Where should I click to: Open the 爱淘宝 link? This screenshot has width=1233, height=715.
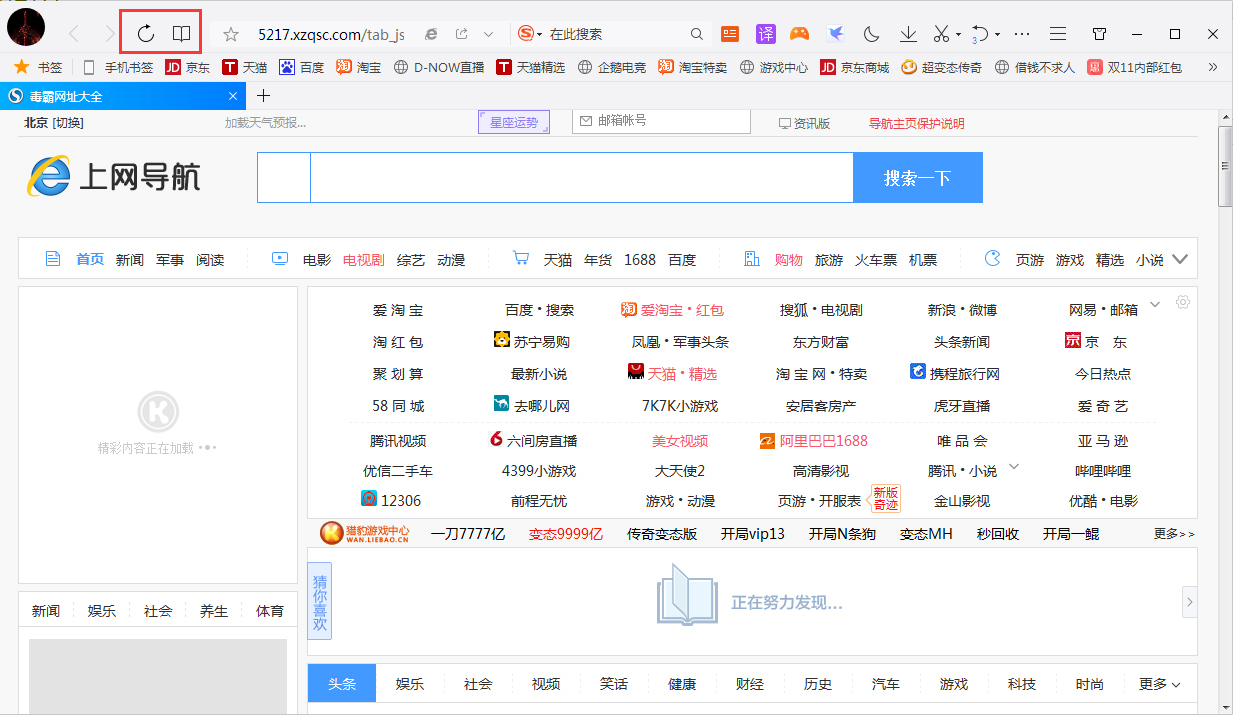pyautogui.click(x=396, y=310)
